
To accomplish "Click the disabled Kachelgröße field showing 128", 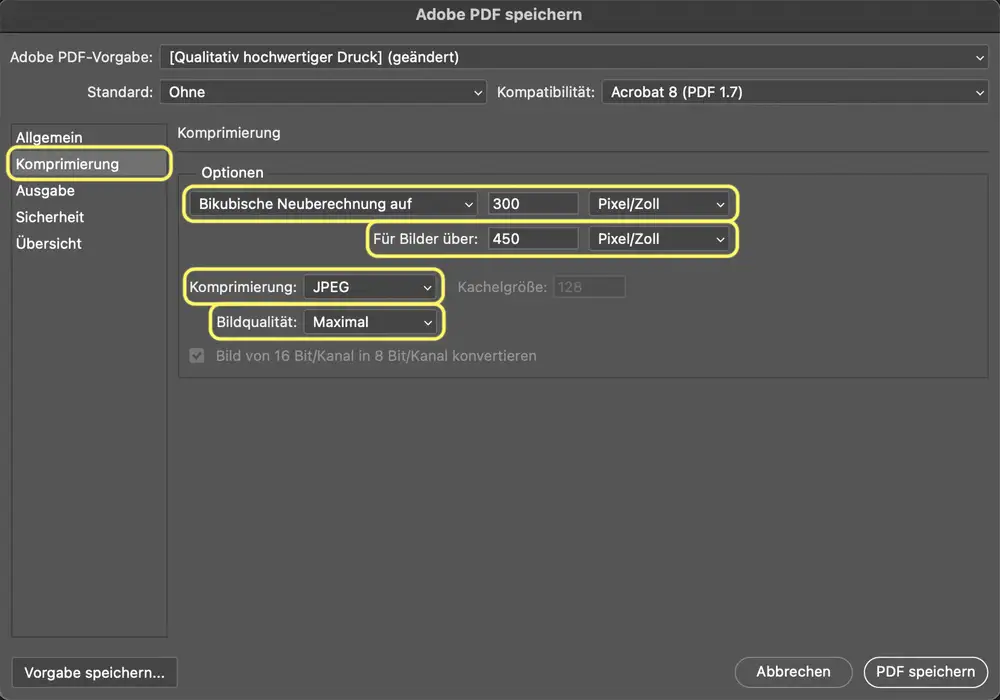I will tap(589, 288).
